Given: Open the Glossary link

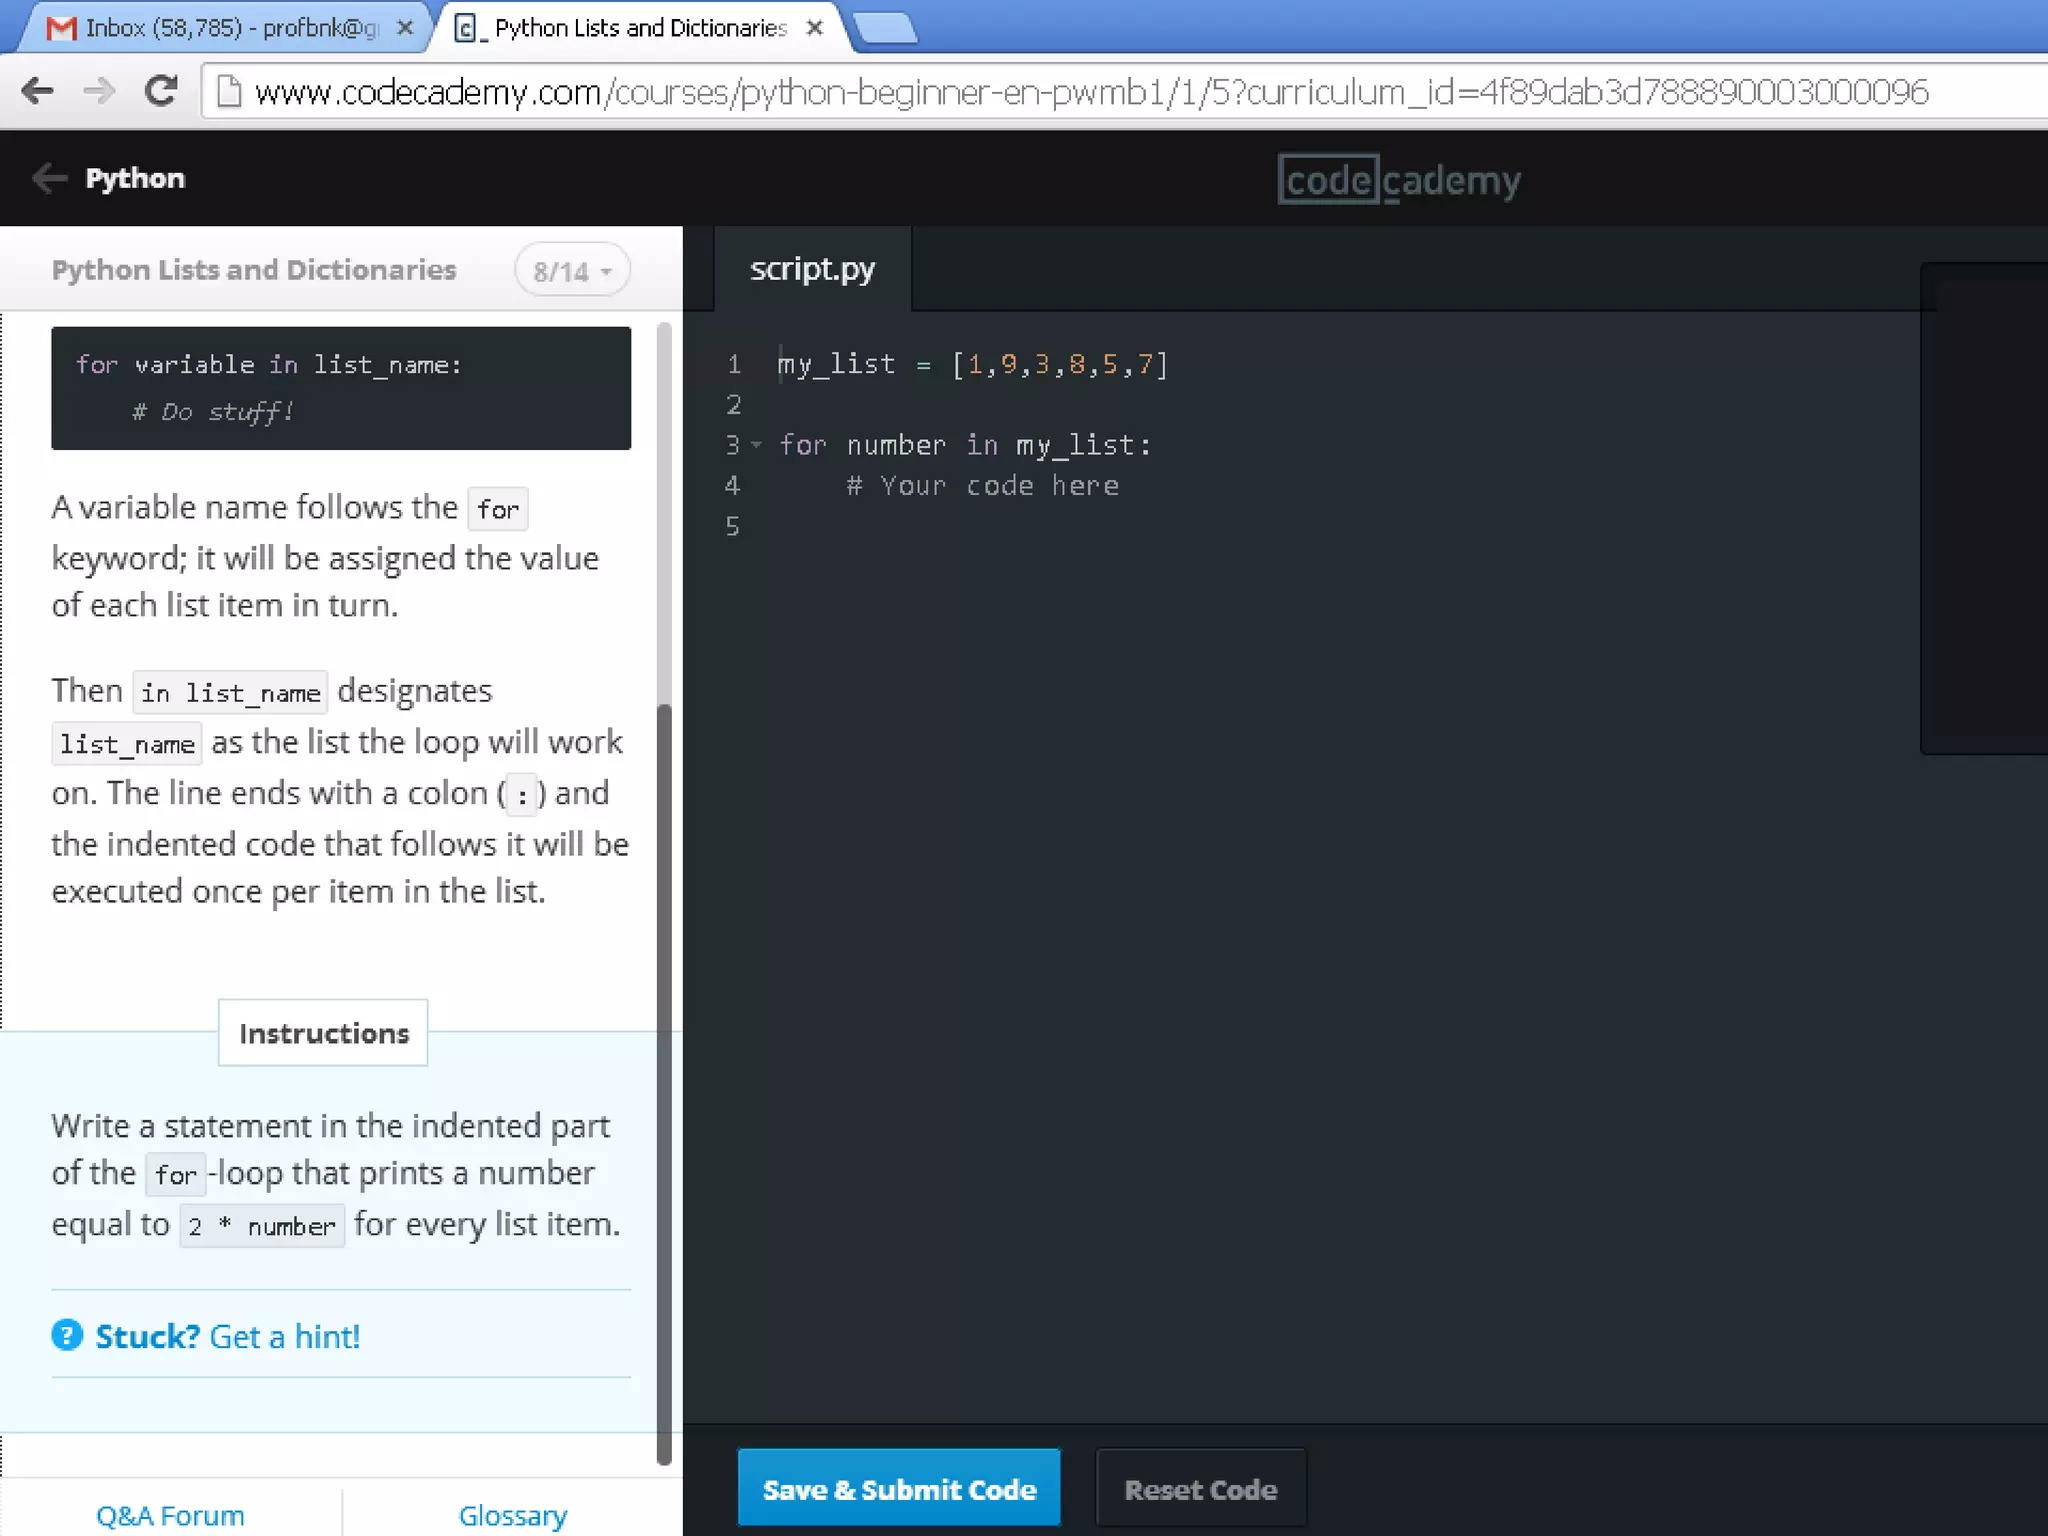Looking at the screenshot, I should click(512, 1514).
